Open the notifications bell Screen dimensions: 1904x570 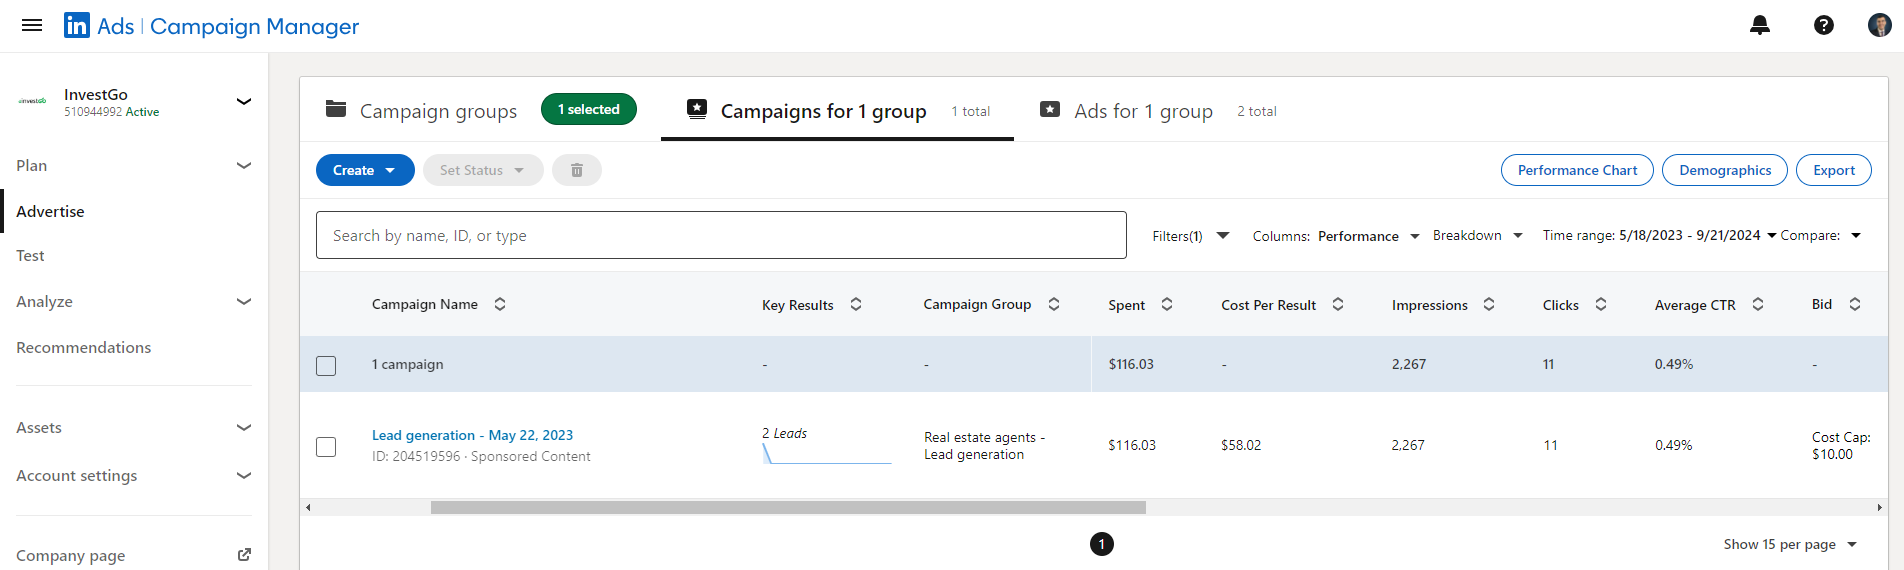(x=1760, y=25)
